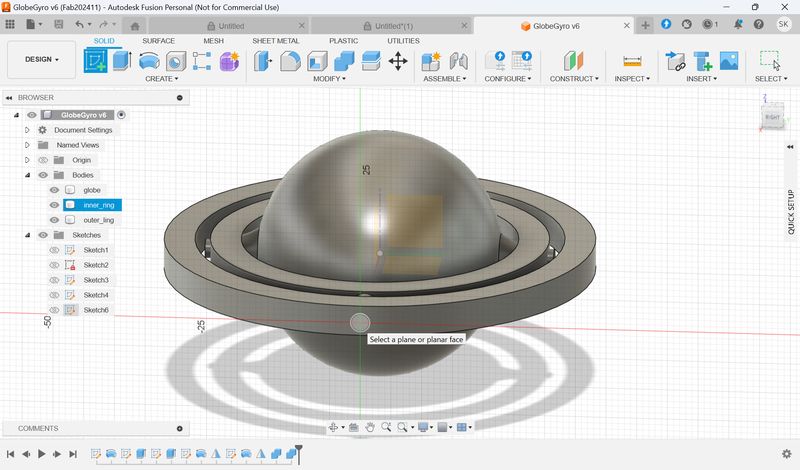
Task: Switch to the UTILITIES tab
Action: coord(403,41)
